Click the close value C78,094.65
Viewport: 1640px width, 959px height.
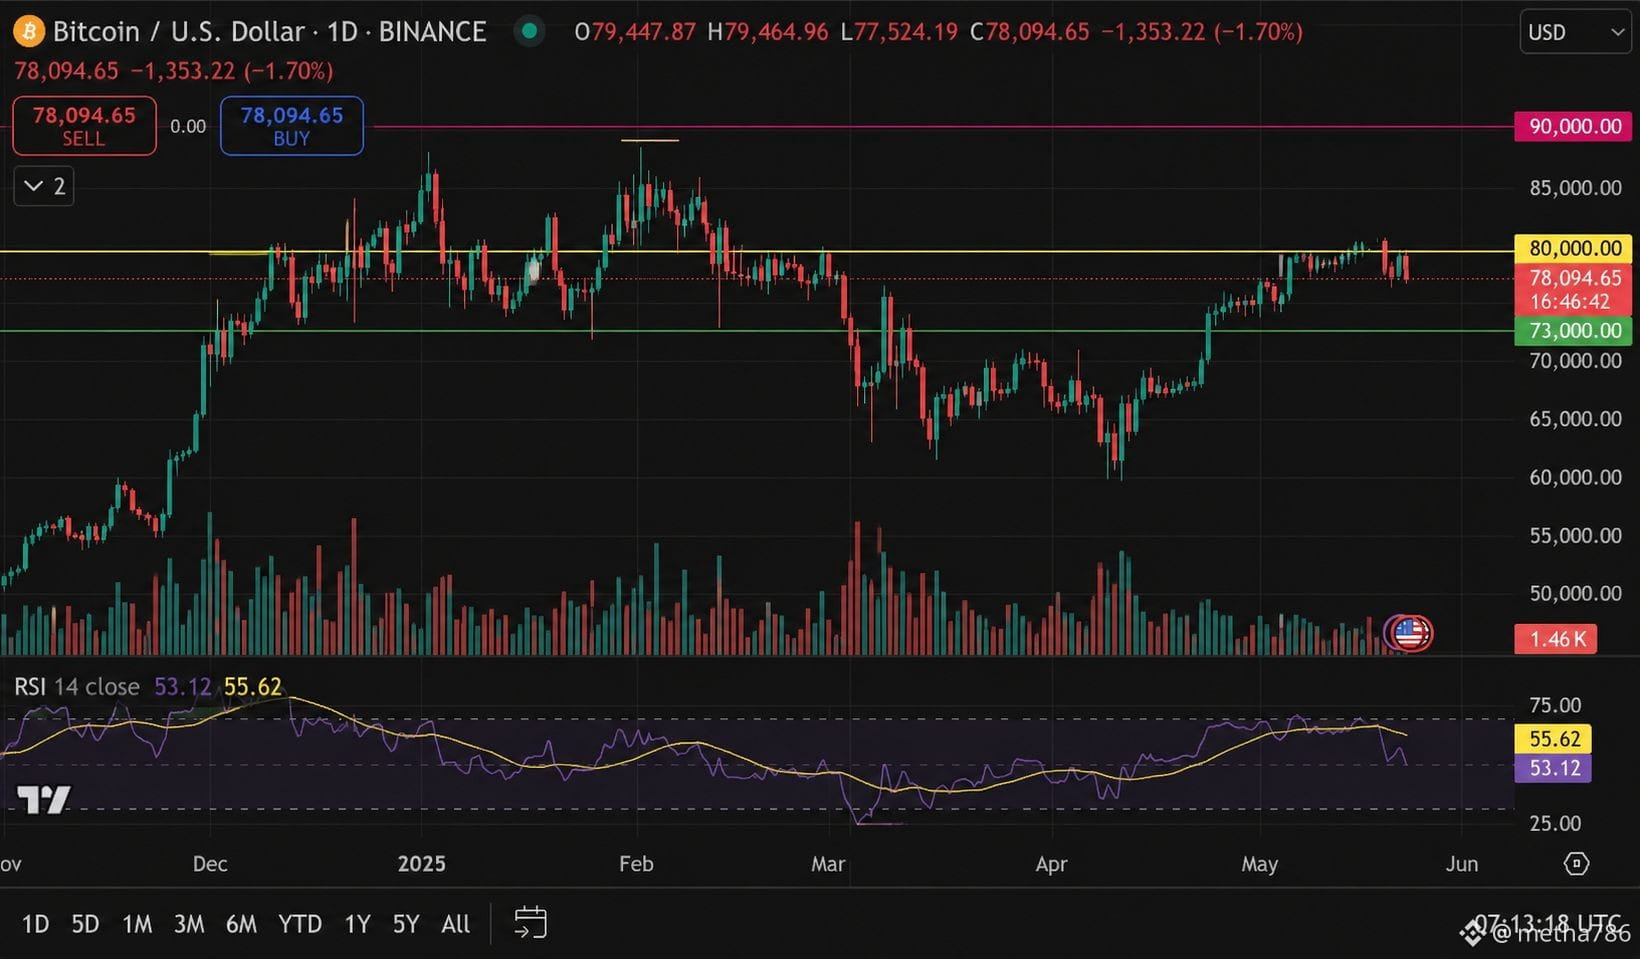pyautogui.click(x=1029, y=32)
